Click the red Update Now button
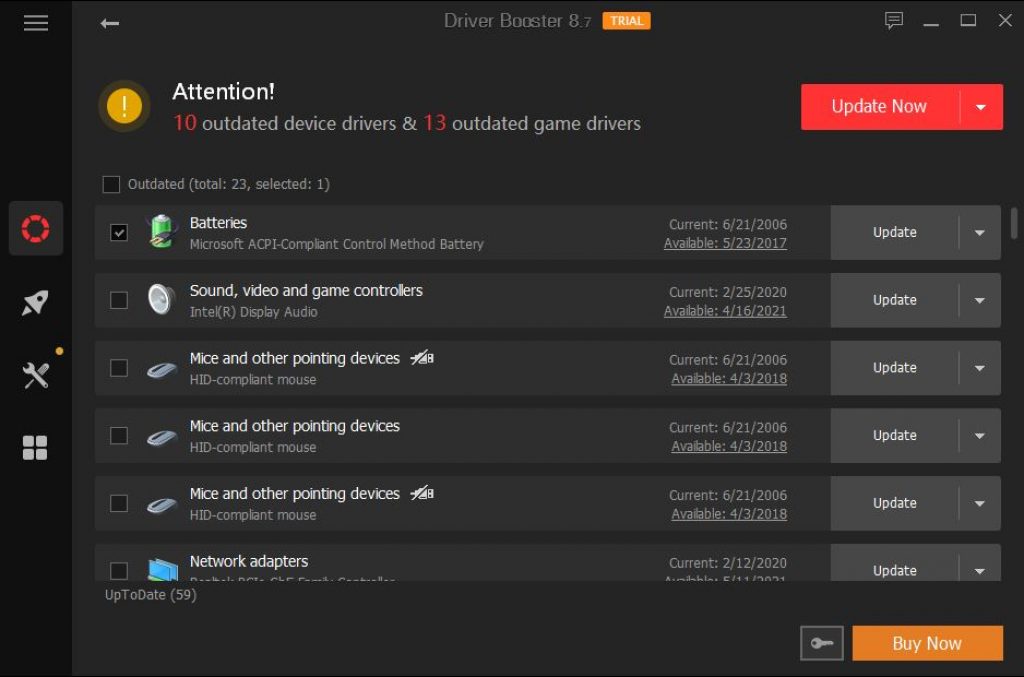The image size is (1024, 677). click(880, 106)
